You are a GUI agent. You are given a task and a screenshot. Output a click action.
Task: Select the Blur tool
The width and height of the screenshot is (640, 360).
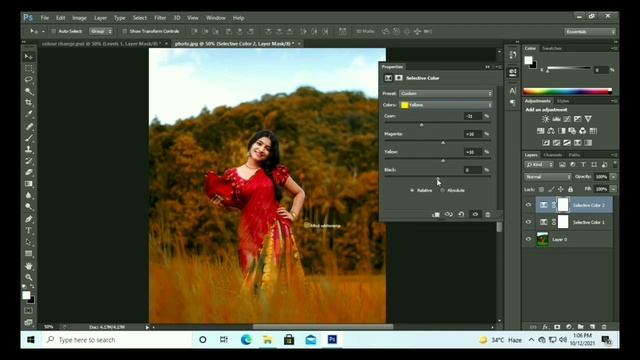(x=29, y=196)
